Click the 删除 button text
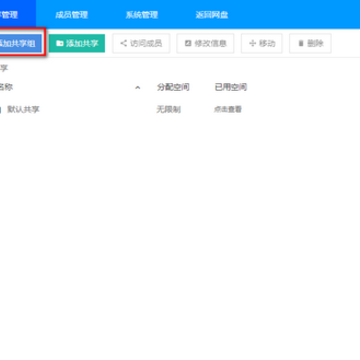 coord(315,43)
